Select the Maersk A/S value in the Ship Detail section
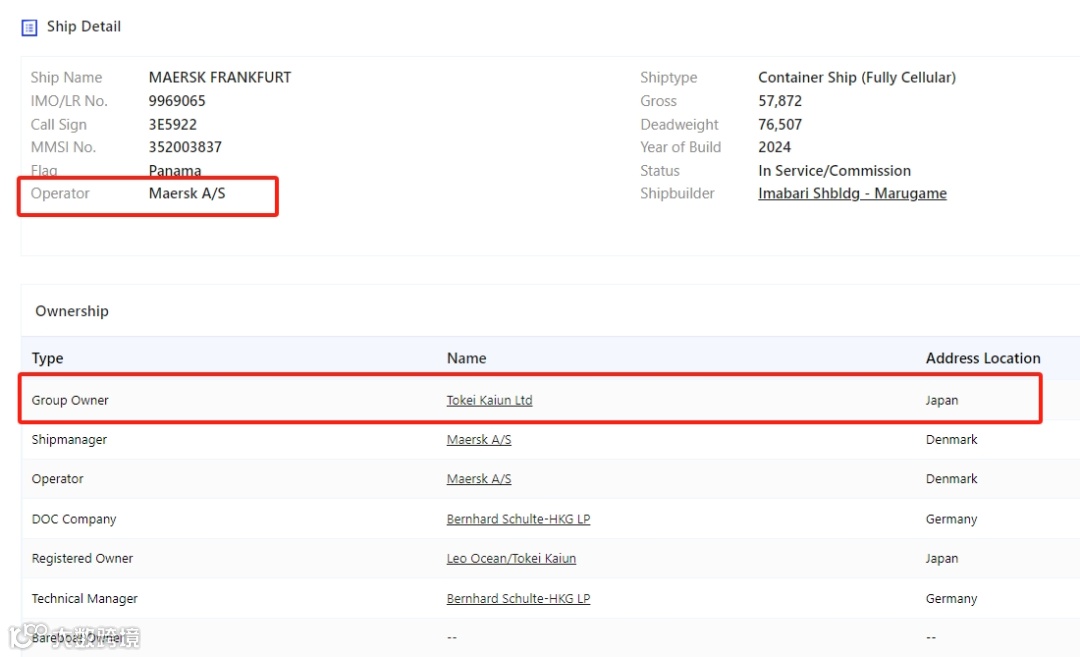Viewport: 1080px width, 657px height. (x=187, y=194)
